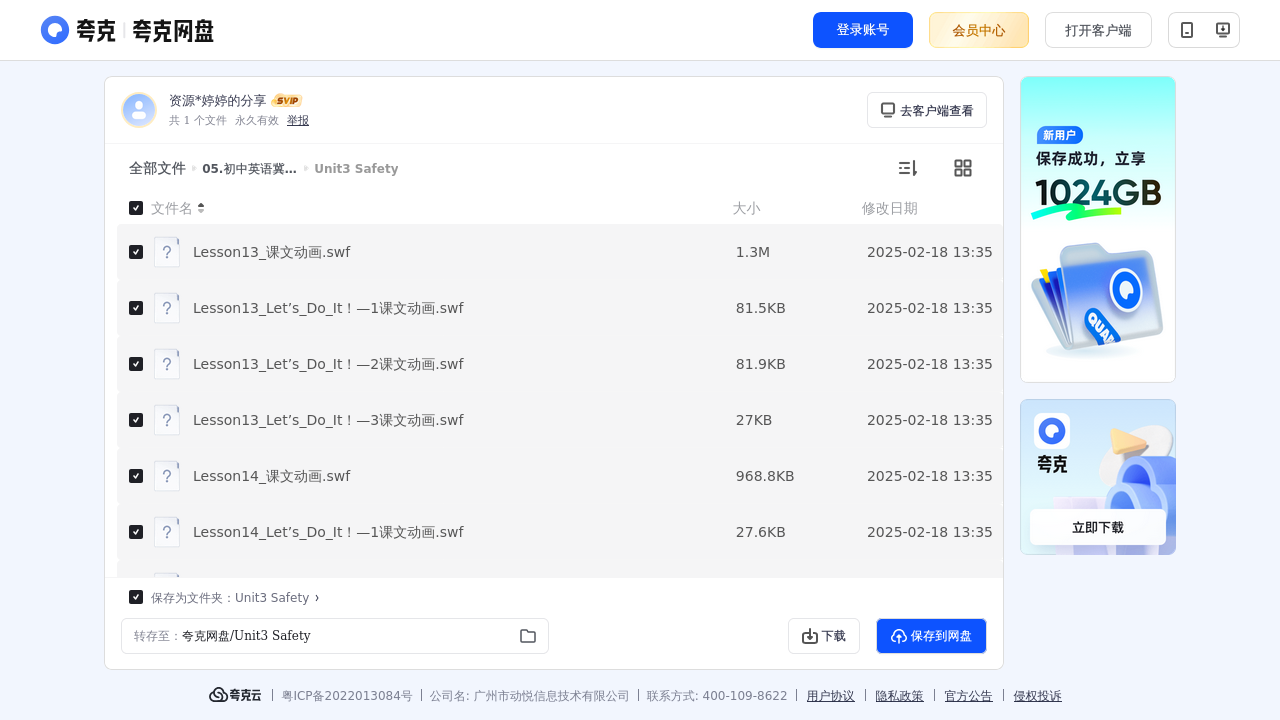Open 侵权投诉 footer link
Screen dimensions: 1280x720
(1038, 696)
